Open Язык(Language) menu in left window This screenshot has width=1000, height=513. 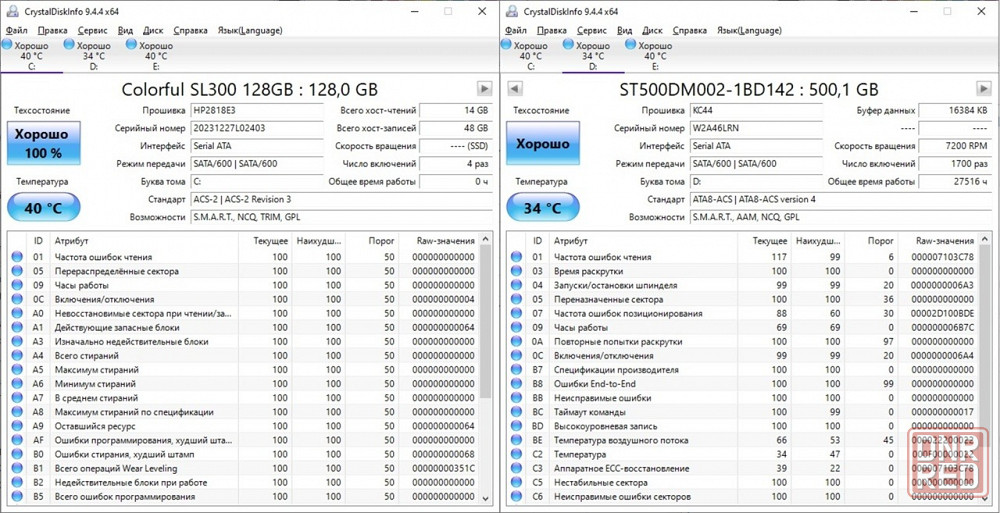point(250,30)
